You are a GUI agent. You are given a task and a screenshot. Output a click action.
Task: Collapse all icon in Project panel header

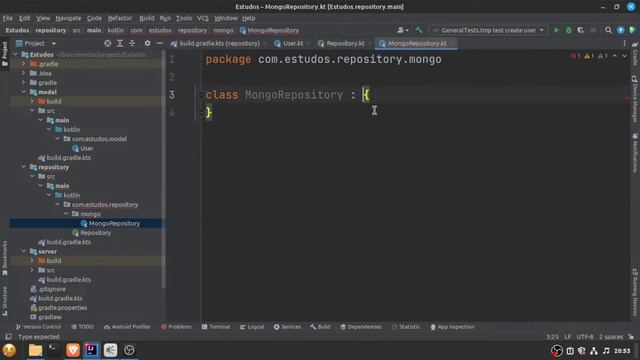click(x=132, y=43)
